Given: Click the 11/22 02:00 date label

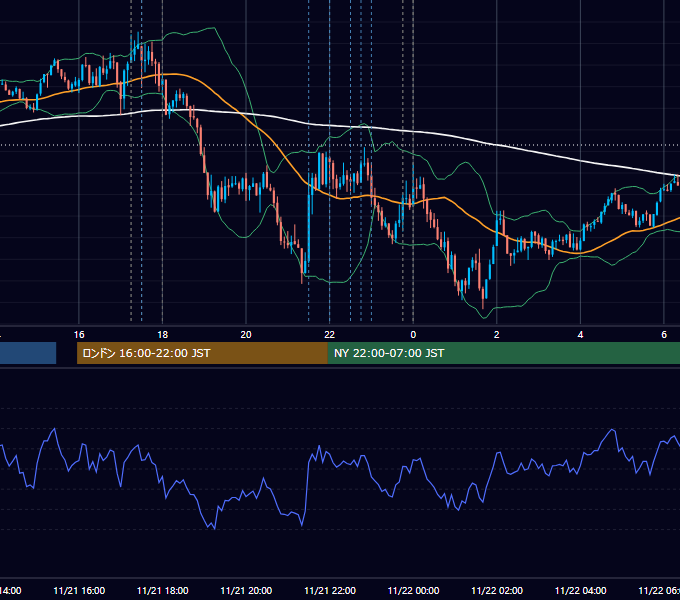Looking at the screenshot, I should click(x=497, y=590).
